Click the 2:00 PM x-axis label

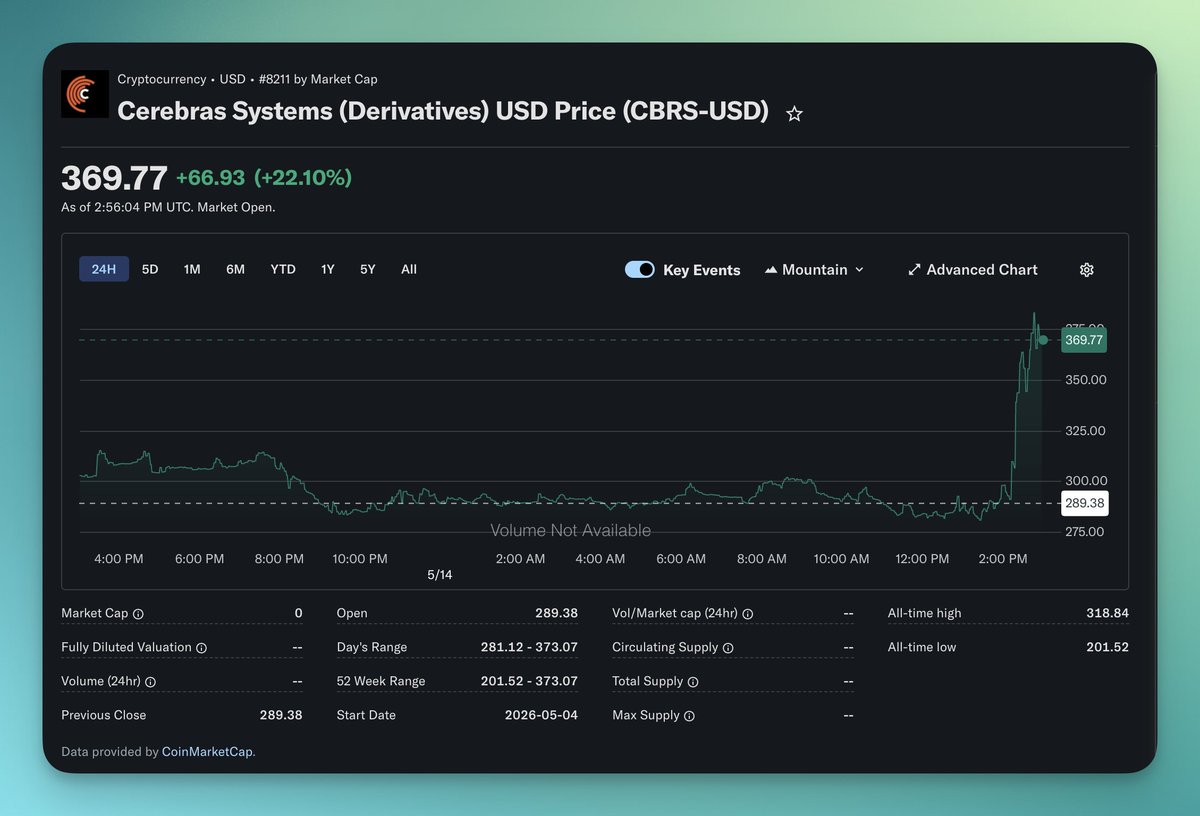[x=1003, y=559]
